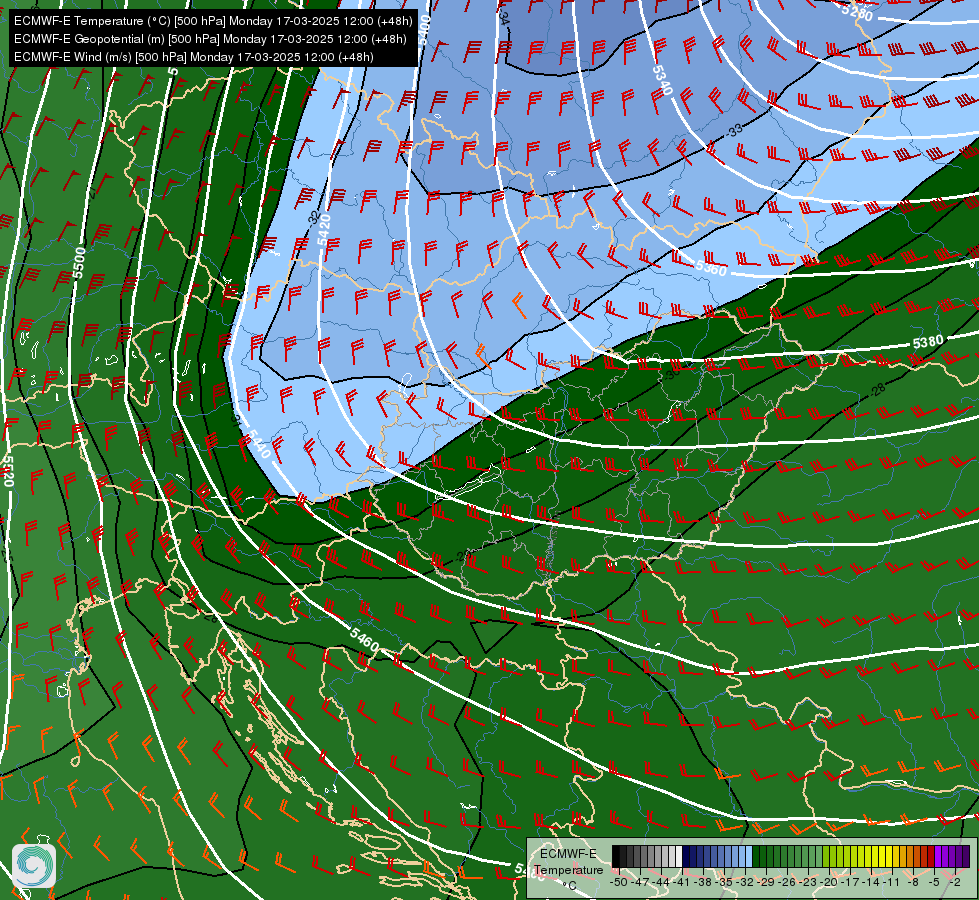Click the -38 tick label in legend
979x900 pixels.
click(702, 882)
